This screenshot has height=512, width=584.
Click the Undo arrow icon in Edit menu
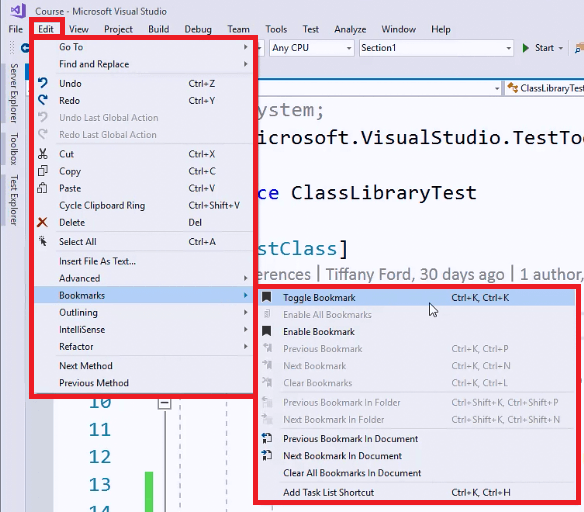pos(42,83)
